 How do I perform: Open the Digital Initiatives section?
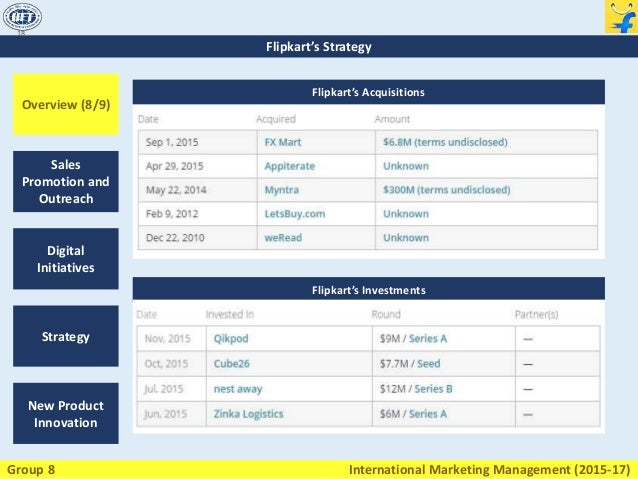66,259
